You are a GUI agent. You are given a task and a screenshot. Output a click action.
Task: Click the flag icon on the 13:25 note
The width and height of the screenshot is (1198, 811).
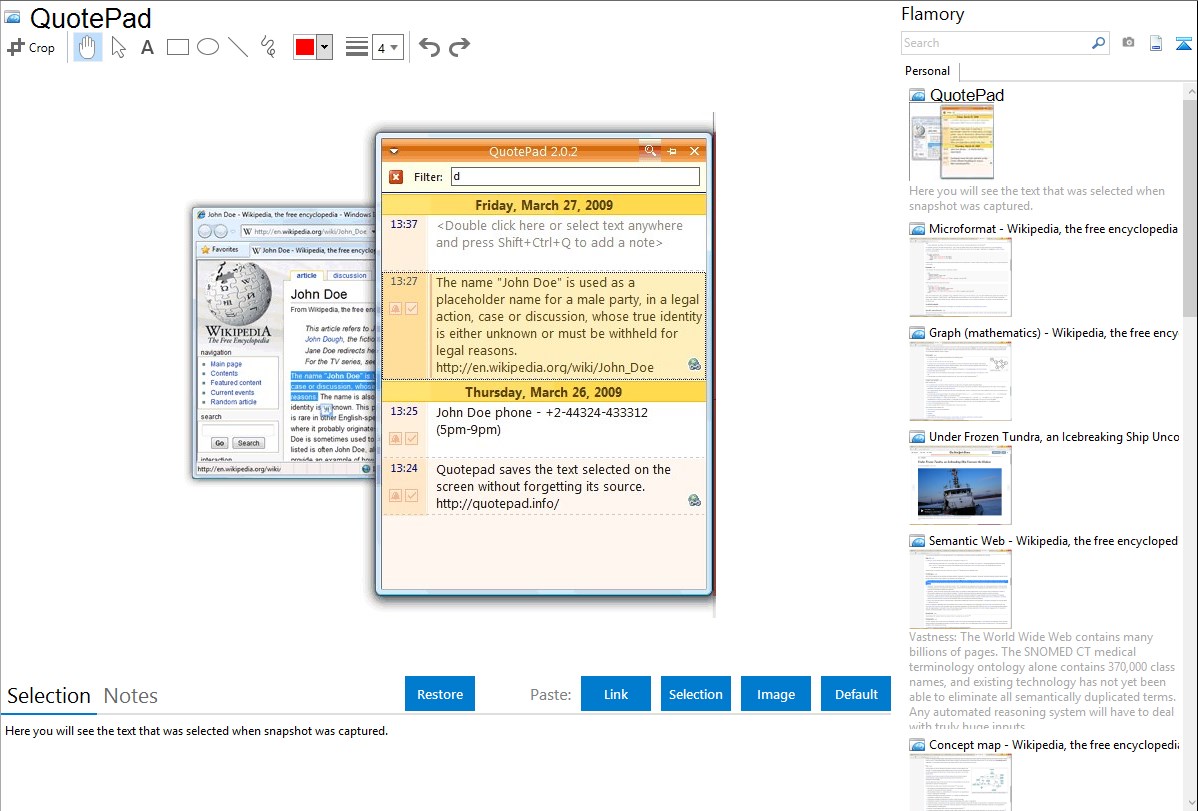pos(396,439)
